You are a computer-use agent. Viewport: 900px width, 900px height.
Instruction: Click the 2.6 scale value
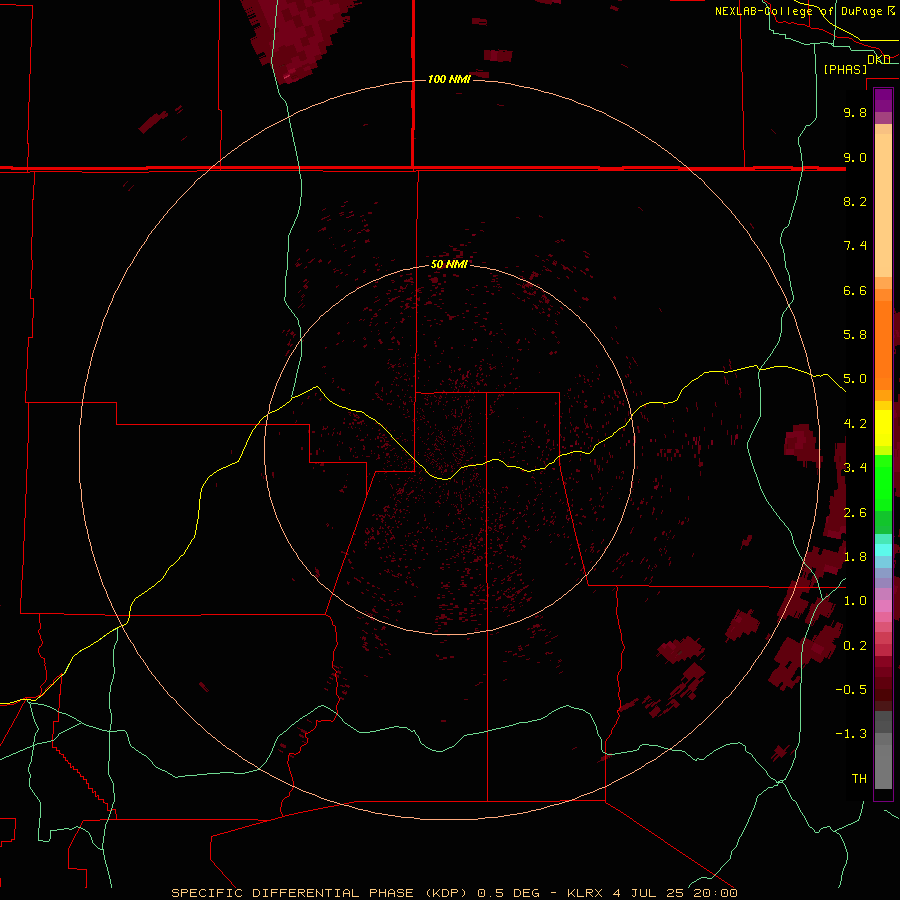pyautogui.click(x=855, y=513)
